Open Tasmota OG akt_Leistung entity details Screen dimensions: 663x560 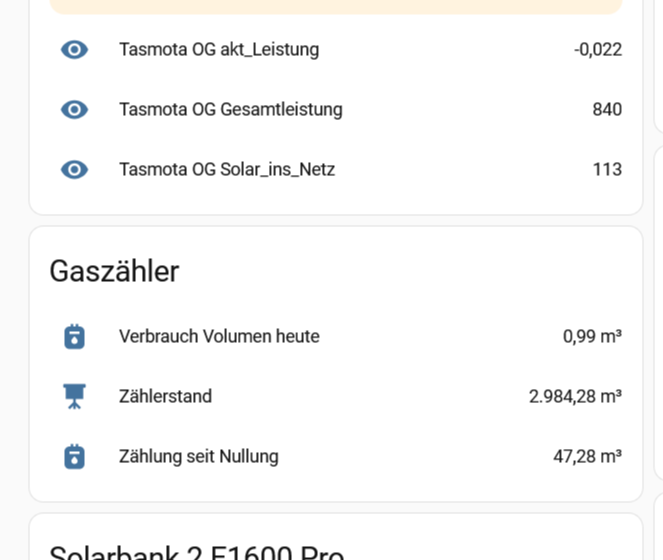(219, 49)
